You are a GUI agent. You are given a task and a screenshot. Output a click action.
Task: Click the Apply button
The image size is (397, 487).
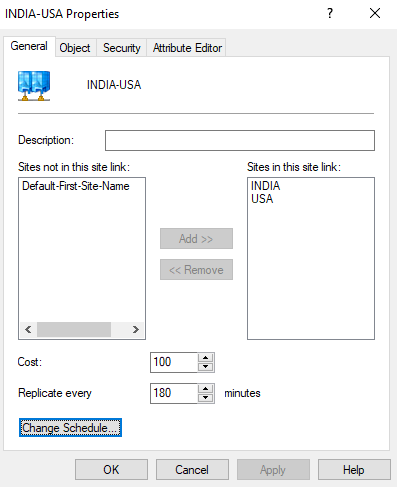tap(273, 470)
